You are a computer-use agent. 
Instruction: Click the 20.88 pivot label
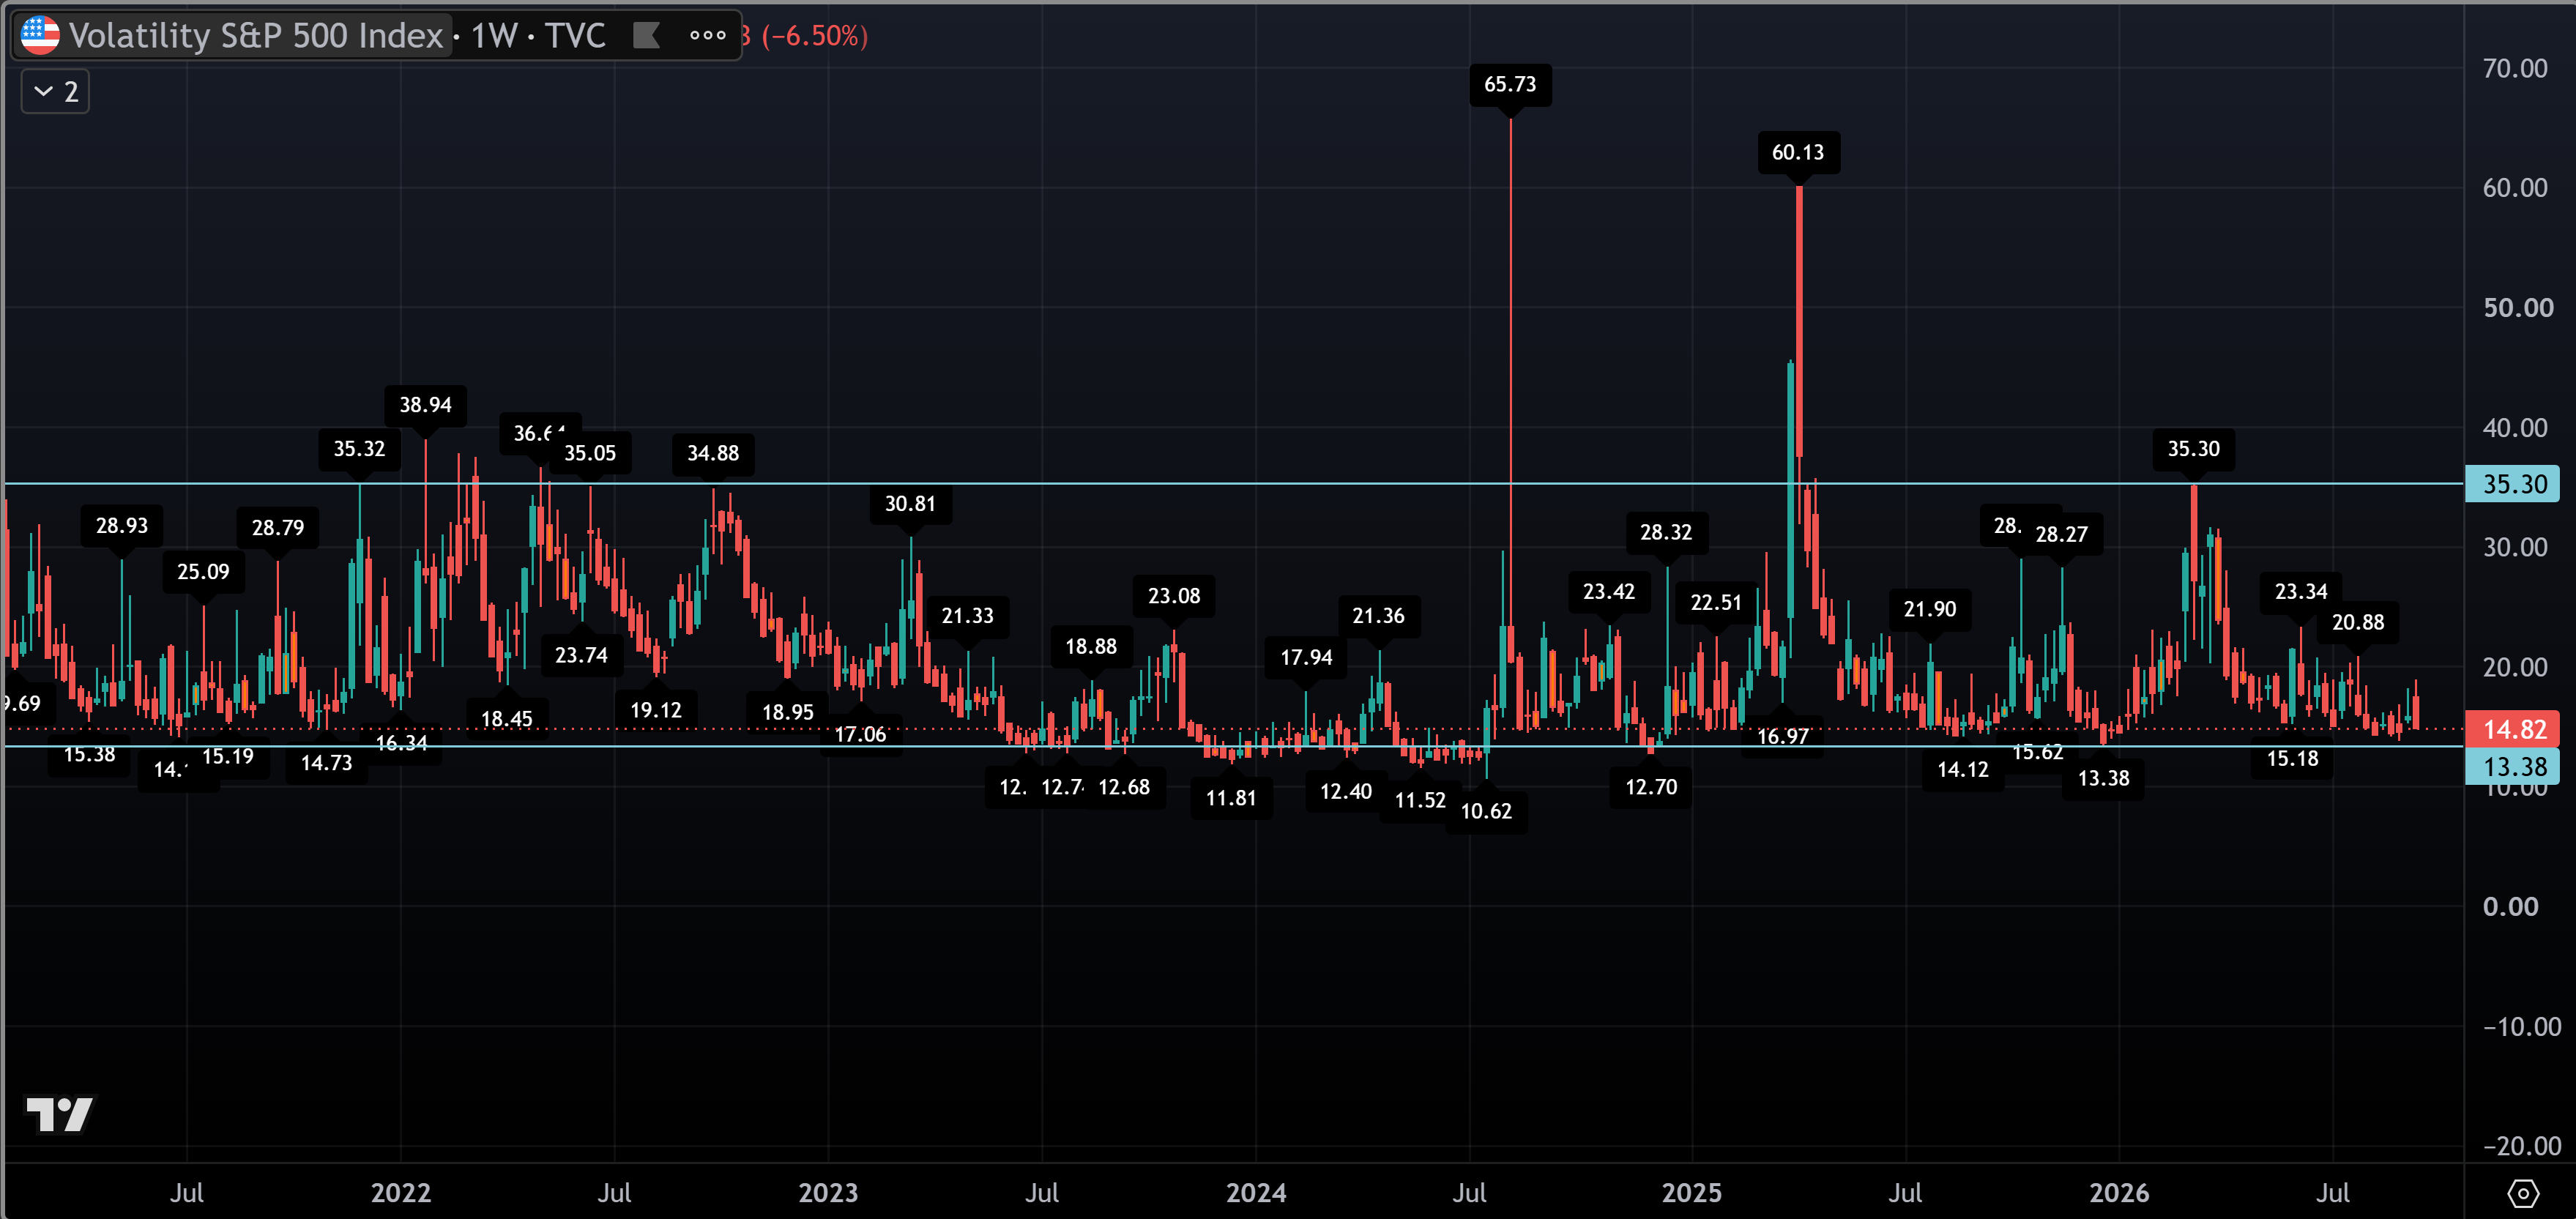(x=2358, y=623)
